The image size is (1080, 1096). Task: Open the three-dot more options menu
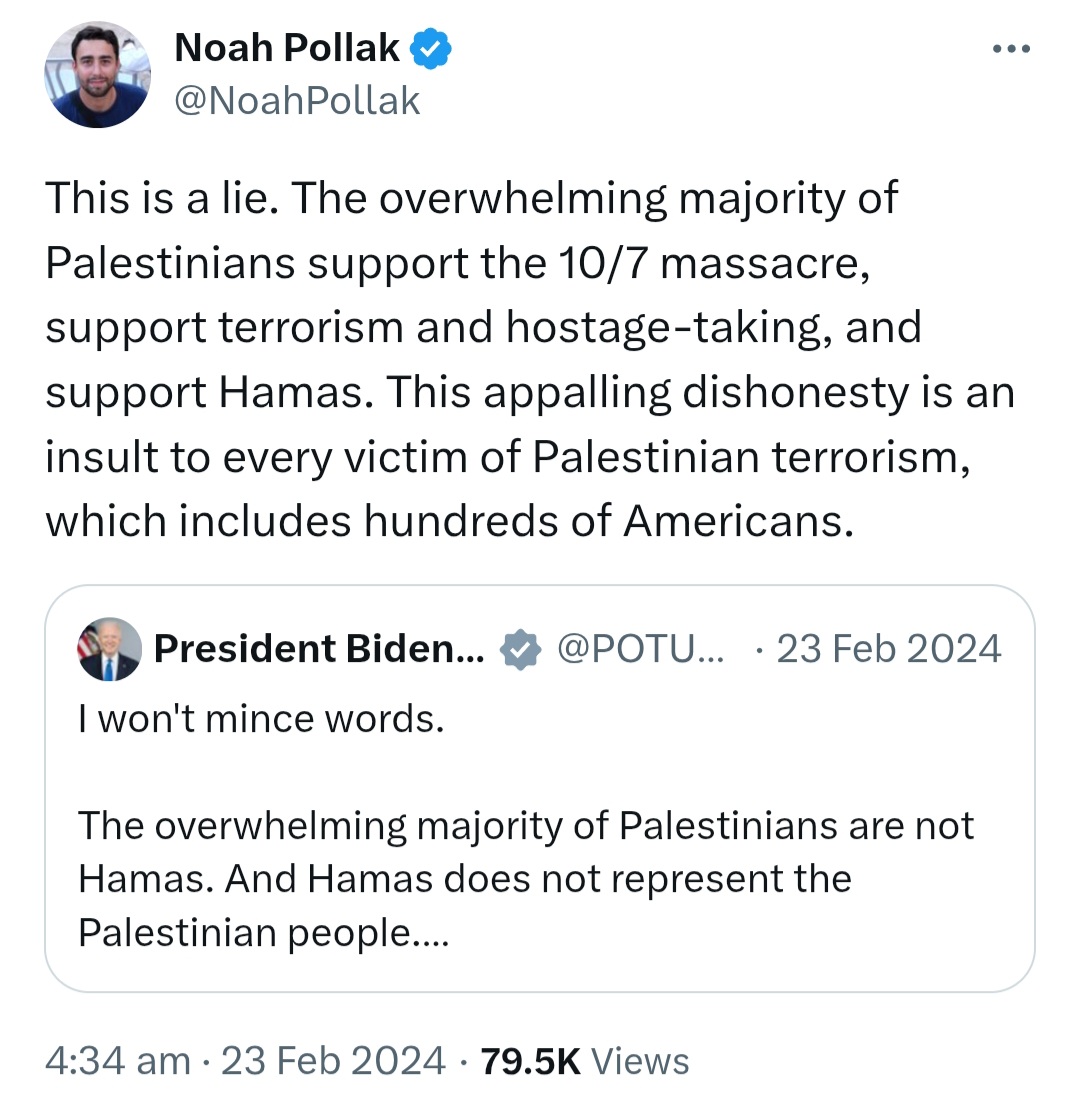point(1014,49)
